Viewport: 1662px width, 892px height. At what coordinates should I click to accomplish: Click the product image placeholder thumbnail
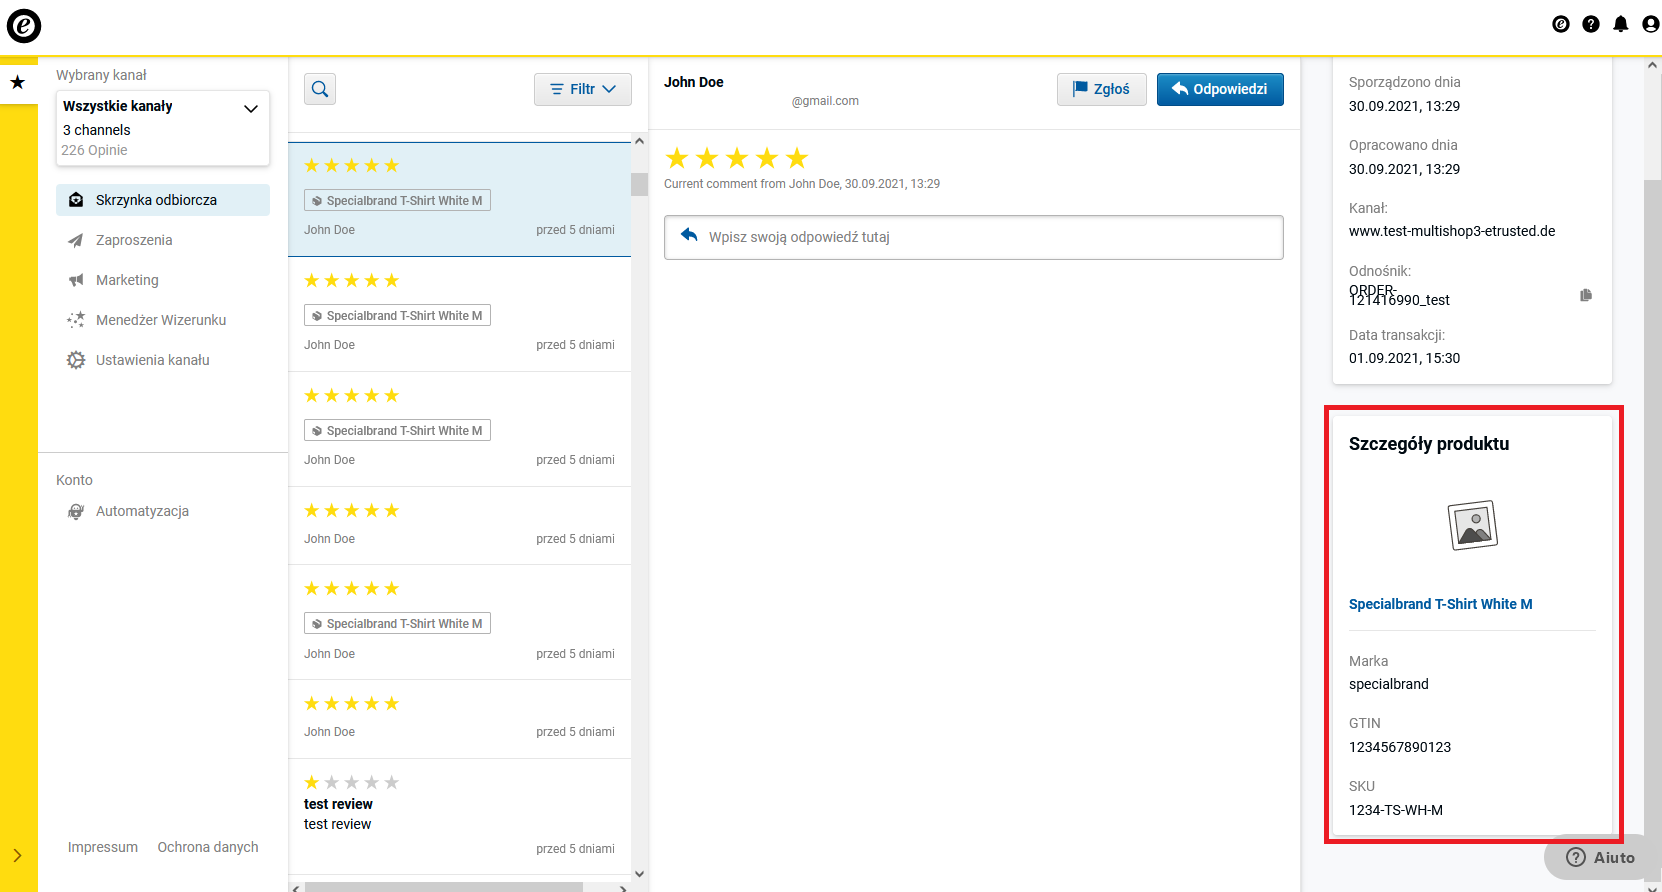pyautogui.click(x=1473, y=525)
